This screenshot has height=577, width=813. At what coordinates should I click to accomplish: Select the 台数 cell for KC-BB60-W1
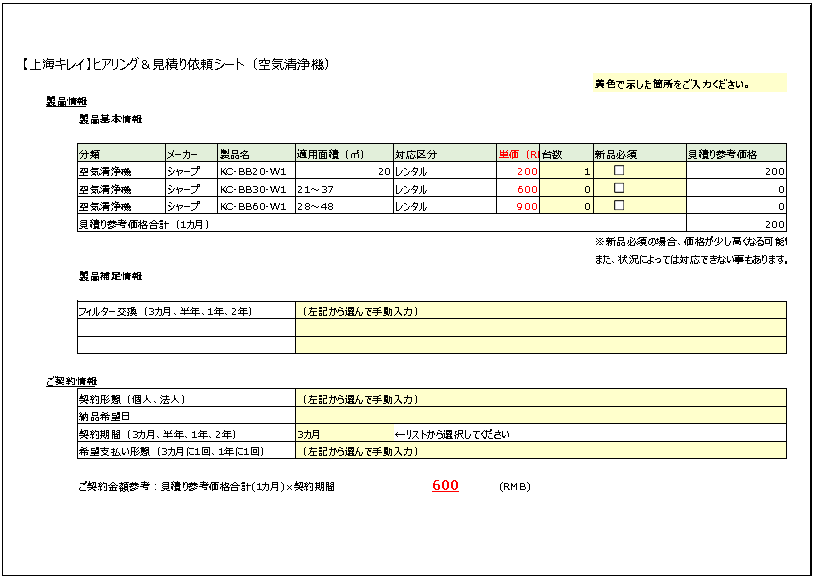pyautogui.click(x=565, y=206)
